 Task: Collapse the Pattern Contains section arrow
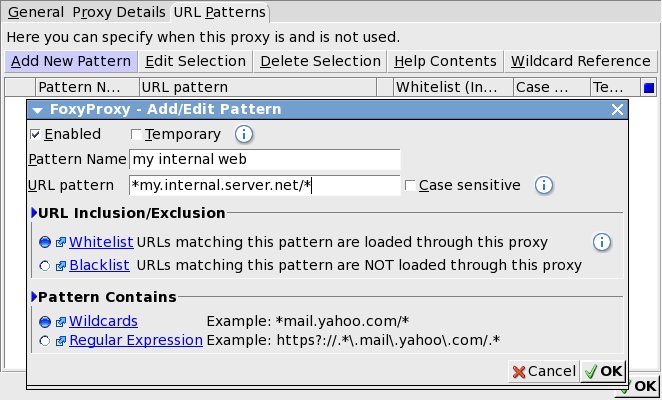(34, 297)
